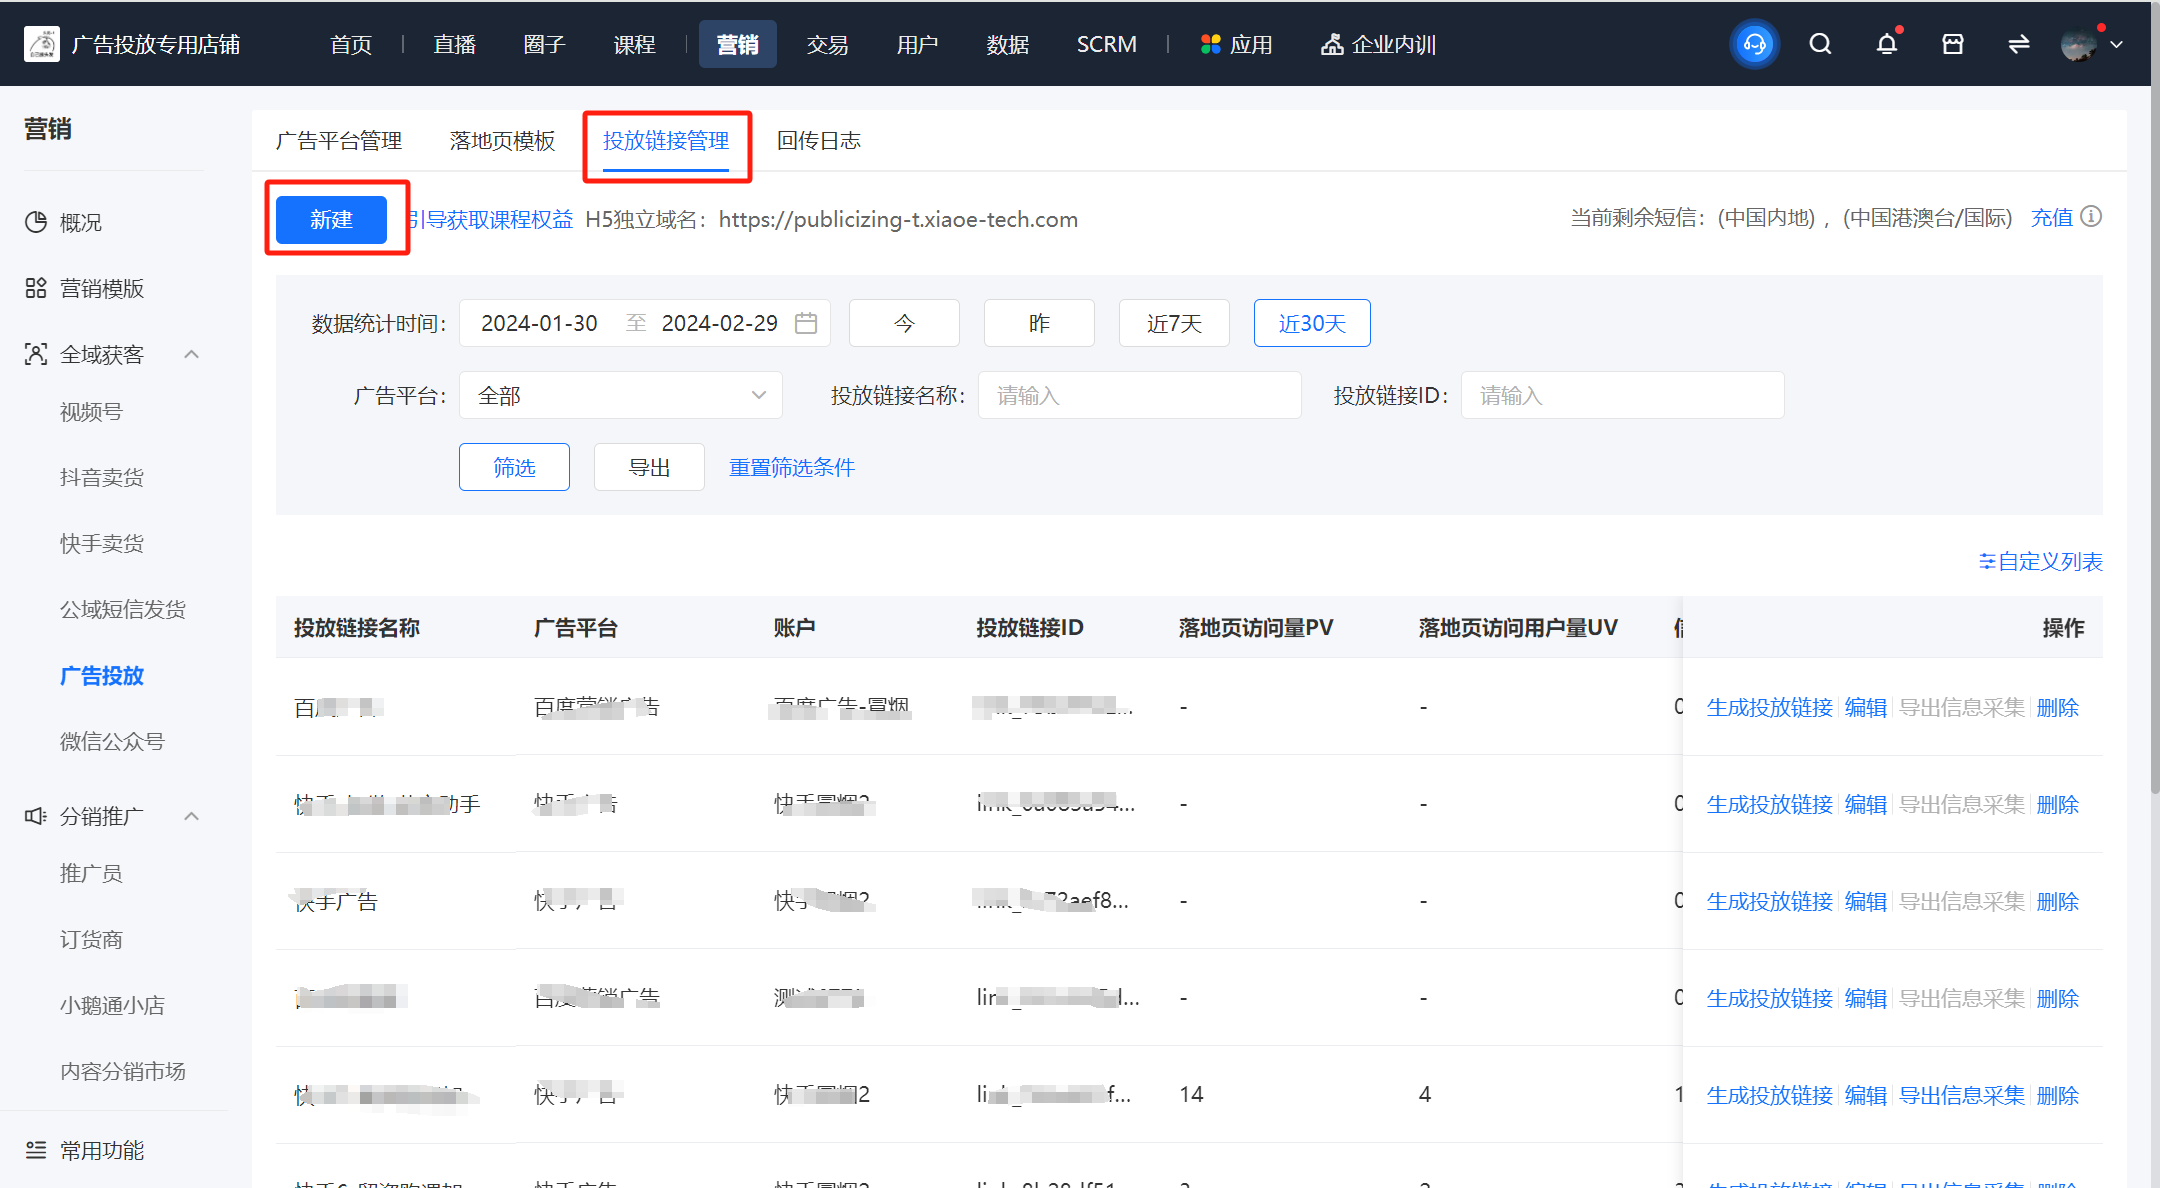This screenshot has height=1188, width=2160.
Task: Open 抖音卖货 in the sidebar
Action: pos(102,477)
